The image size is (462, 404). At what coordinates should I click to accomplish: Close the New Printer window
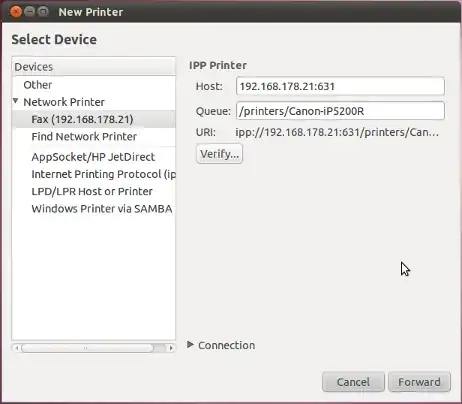[16, 12]
